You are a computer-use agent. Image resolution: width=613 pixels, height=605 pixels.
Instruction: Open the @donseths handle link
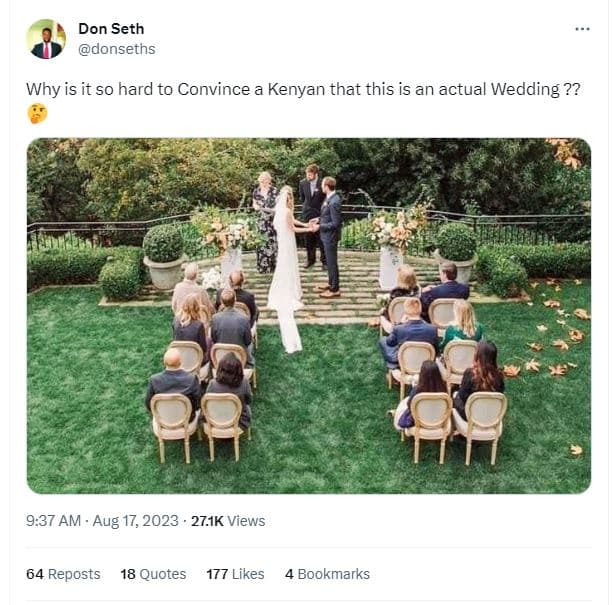(x=116, y=49)
